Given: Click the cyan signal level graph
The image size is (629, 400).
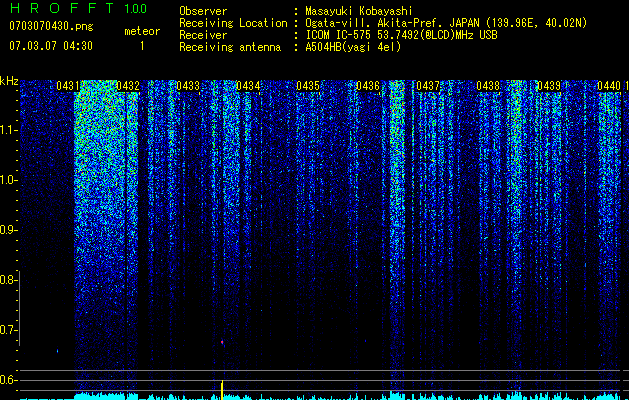Looking at the screenshot, I should [321, 396].
